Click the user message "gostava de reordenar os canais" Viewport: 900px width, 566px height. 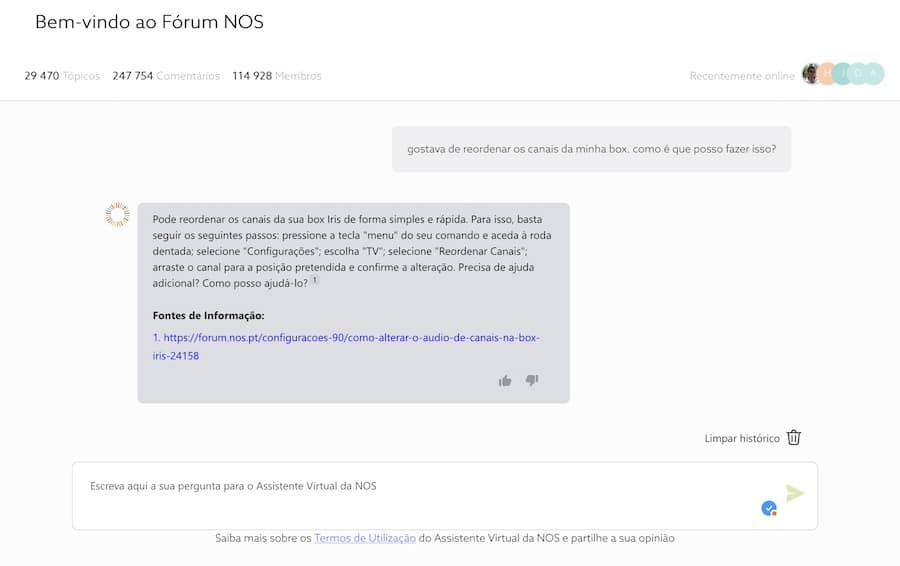click(x=592, y=149)
